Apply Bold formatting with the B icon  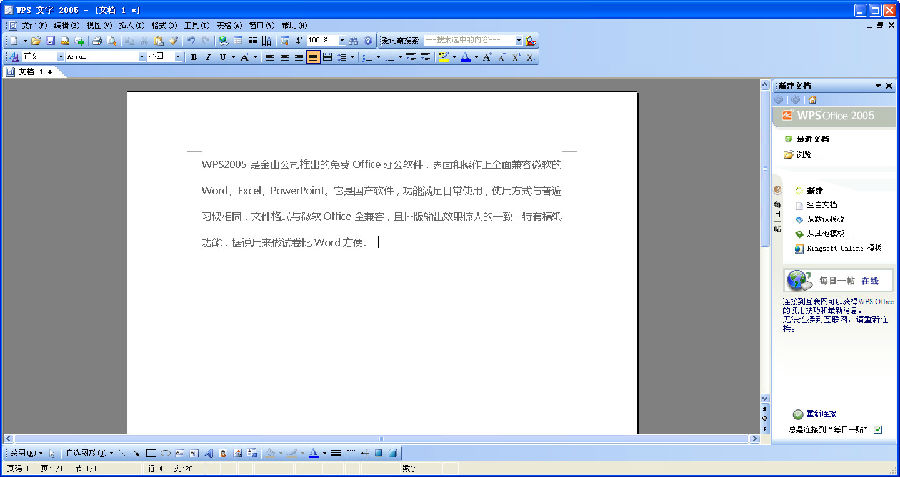[194, 57]
